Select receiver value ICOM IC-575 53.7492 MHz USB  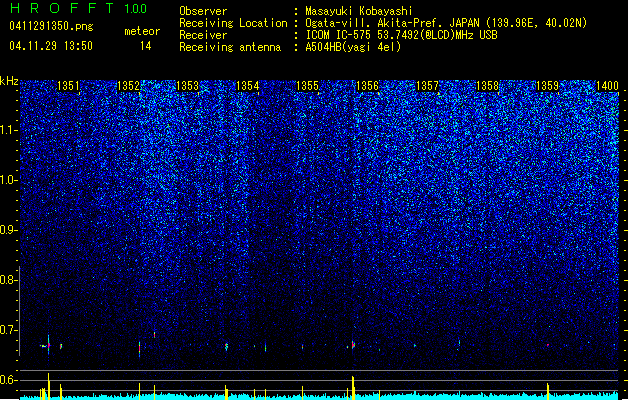point(402,35)
